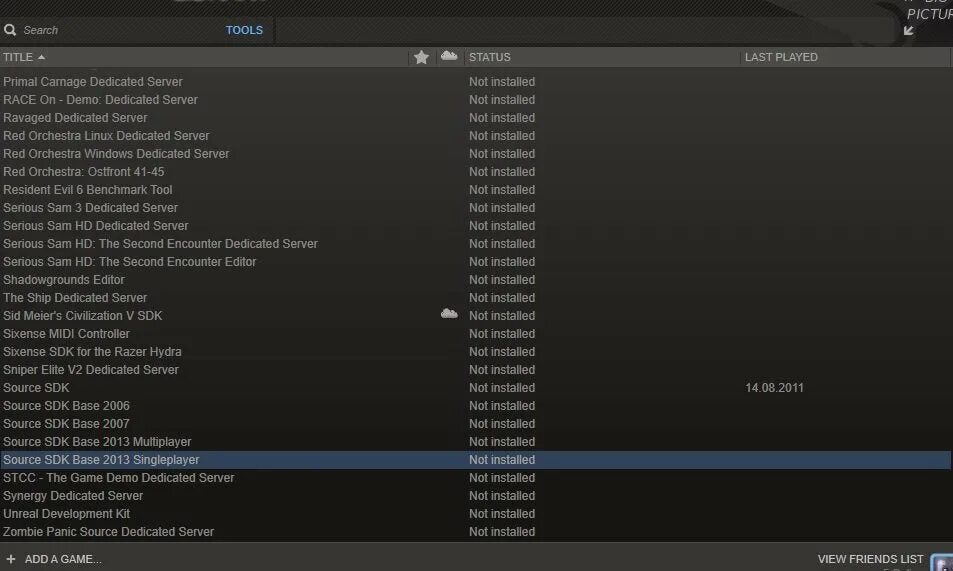Image resolution: width=953 pixels, height=571 pixels.
Task: Select Serious Sam HD Dedicated Server
Action: coord(95,226)
